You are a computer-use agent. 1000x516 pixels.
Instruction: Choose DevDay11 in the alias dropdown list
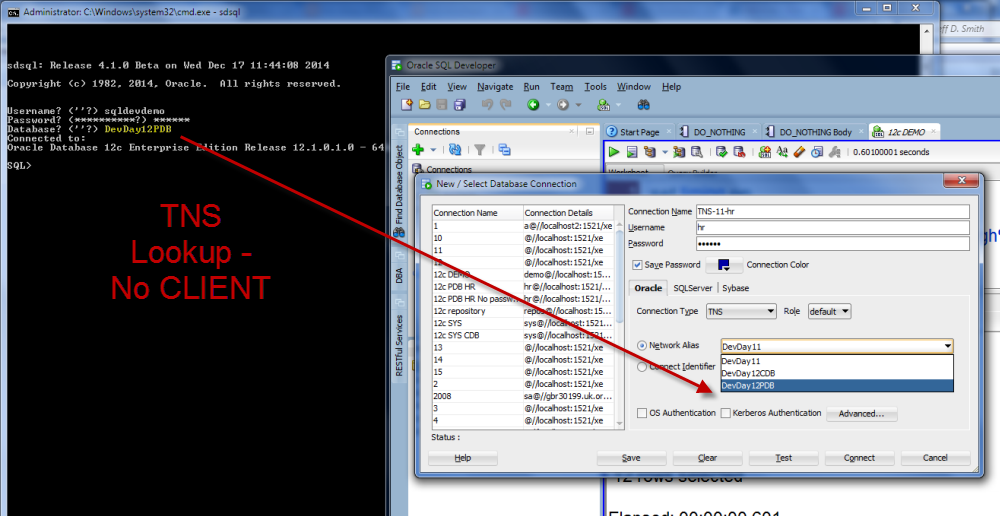click(x=837, y=361)
